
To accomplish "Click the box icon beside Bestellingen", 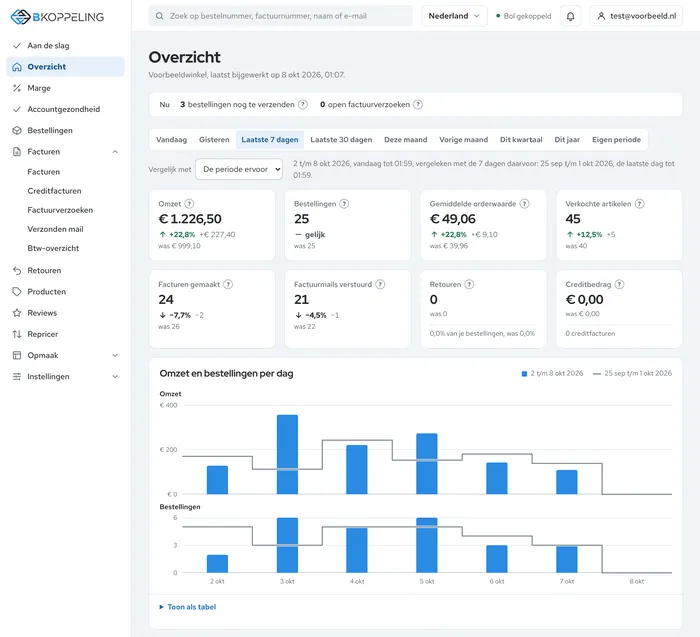I will tap(17, 130).
